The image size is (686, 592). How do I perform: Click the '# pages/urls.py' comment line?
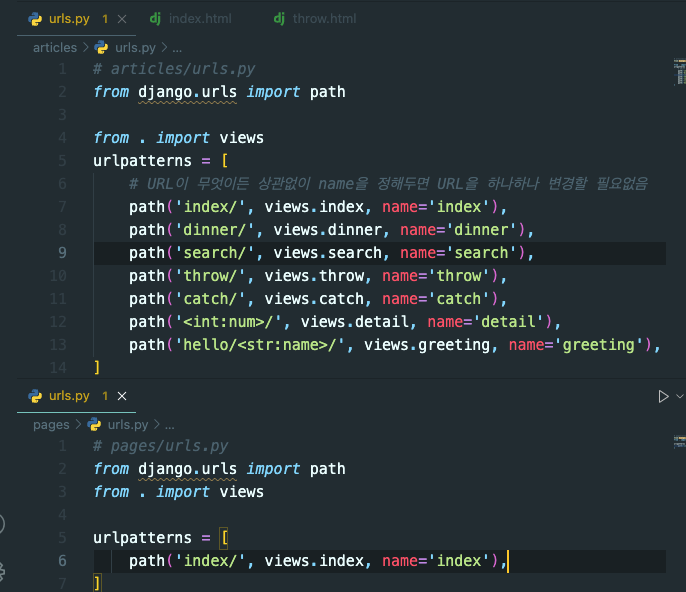click(x=161, y=446)
